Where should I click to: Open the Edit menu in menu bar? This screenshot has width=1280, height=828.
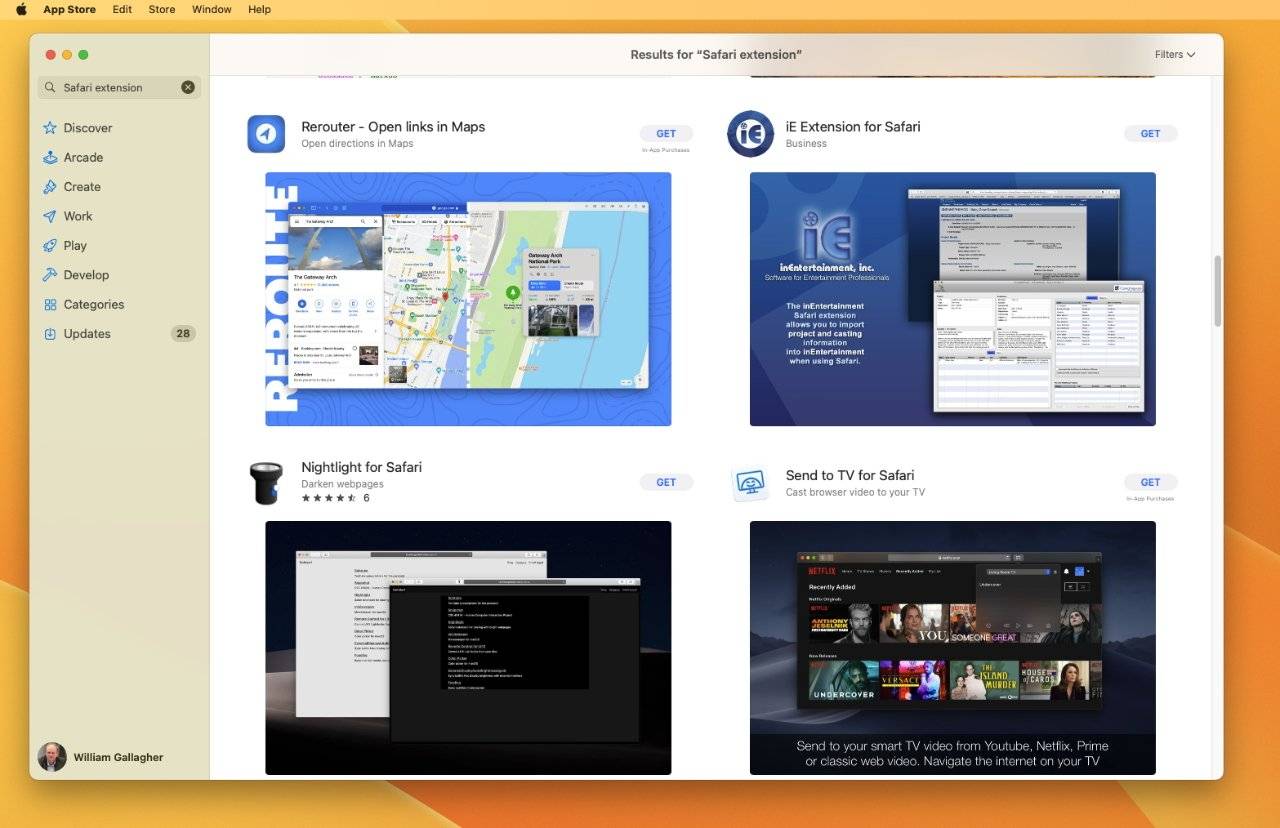point(122,10)
